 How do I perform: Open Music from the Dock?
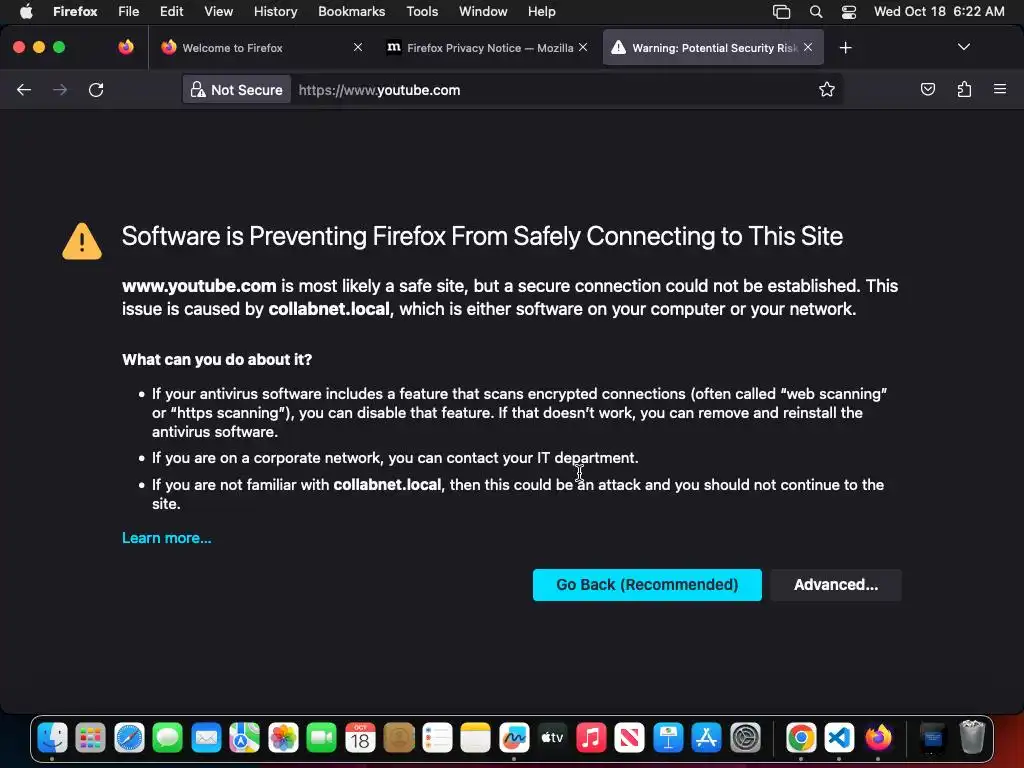point(591,739)
